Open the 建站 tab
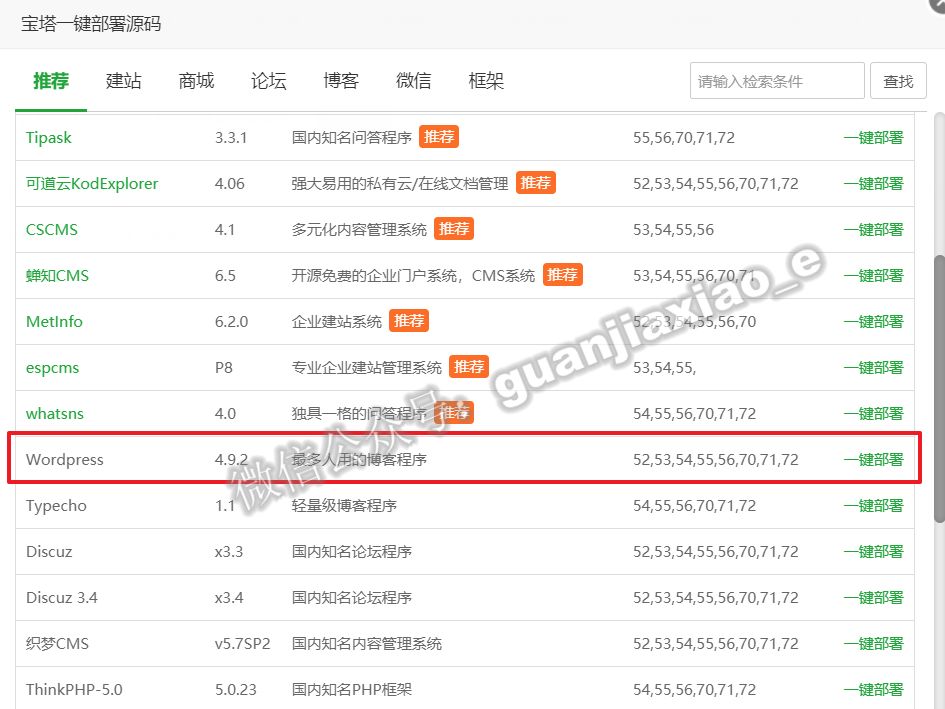This screenshot has width=945, height=709. click(124, 81)
